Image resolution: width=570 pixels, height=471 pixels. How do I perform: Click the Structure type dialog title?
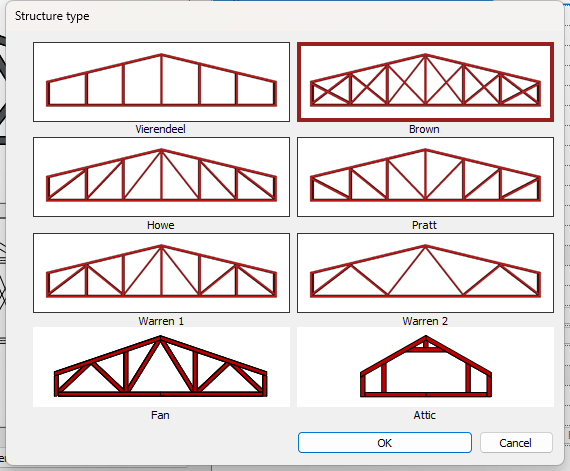pyautogui.click(x=52, y=16)
